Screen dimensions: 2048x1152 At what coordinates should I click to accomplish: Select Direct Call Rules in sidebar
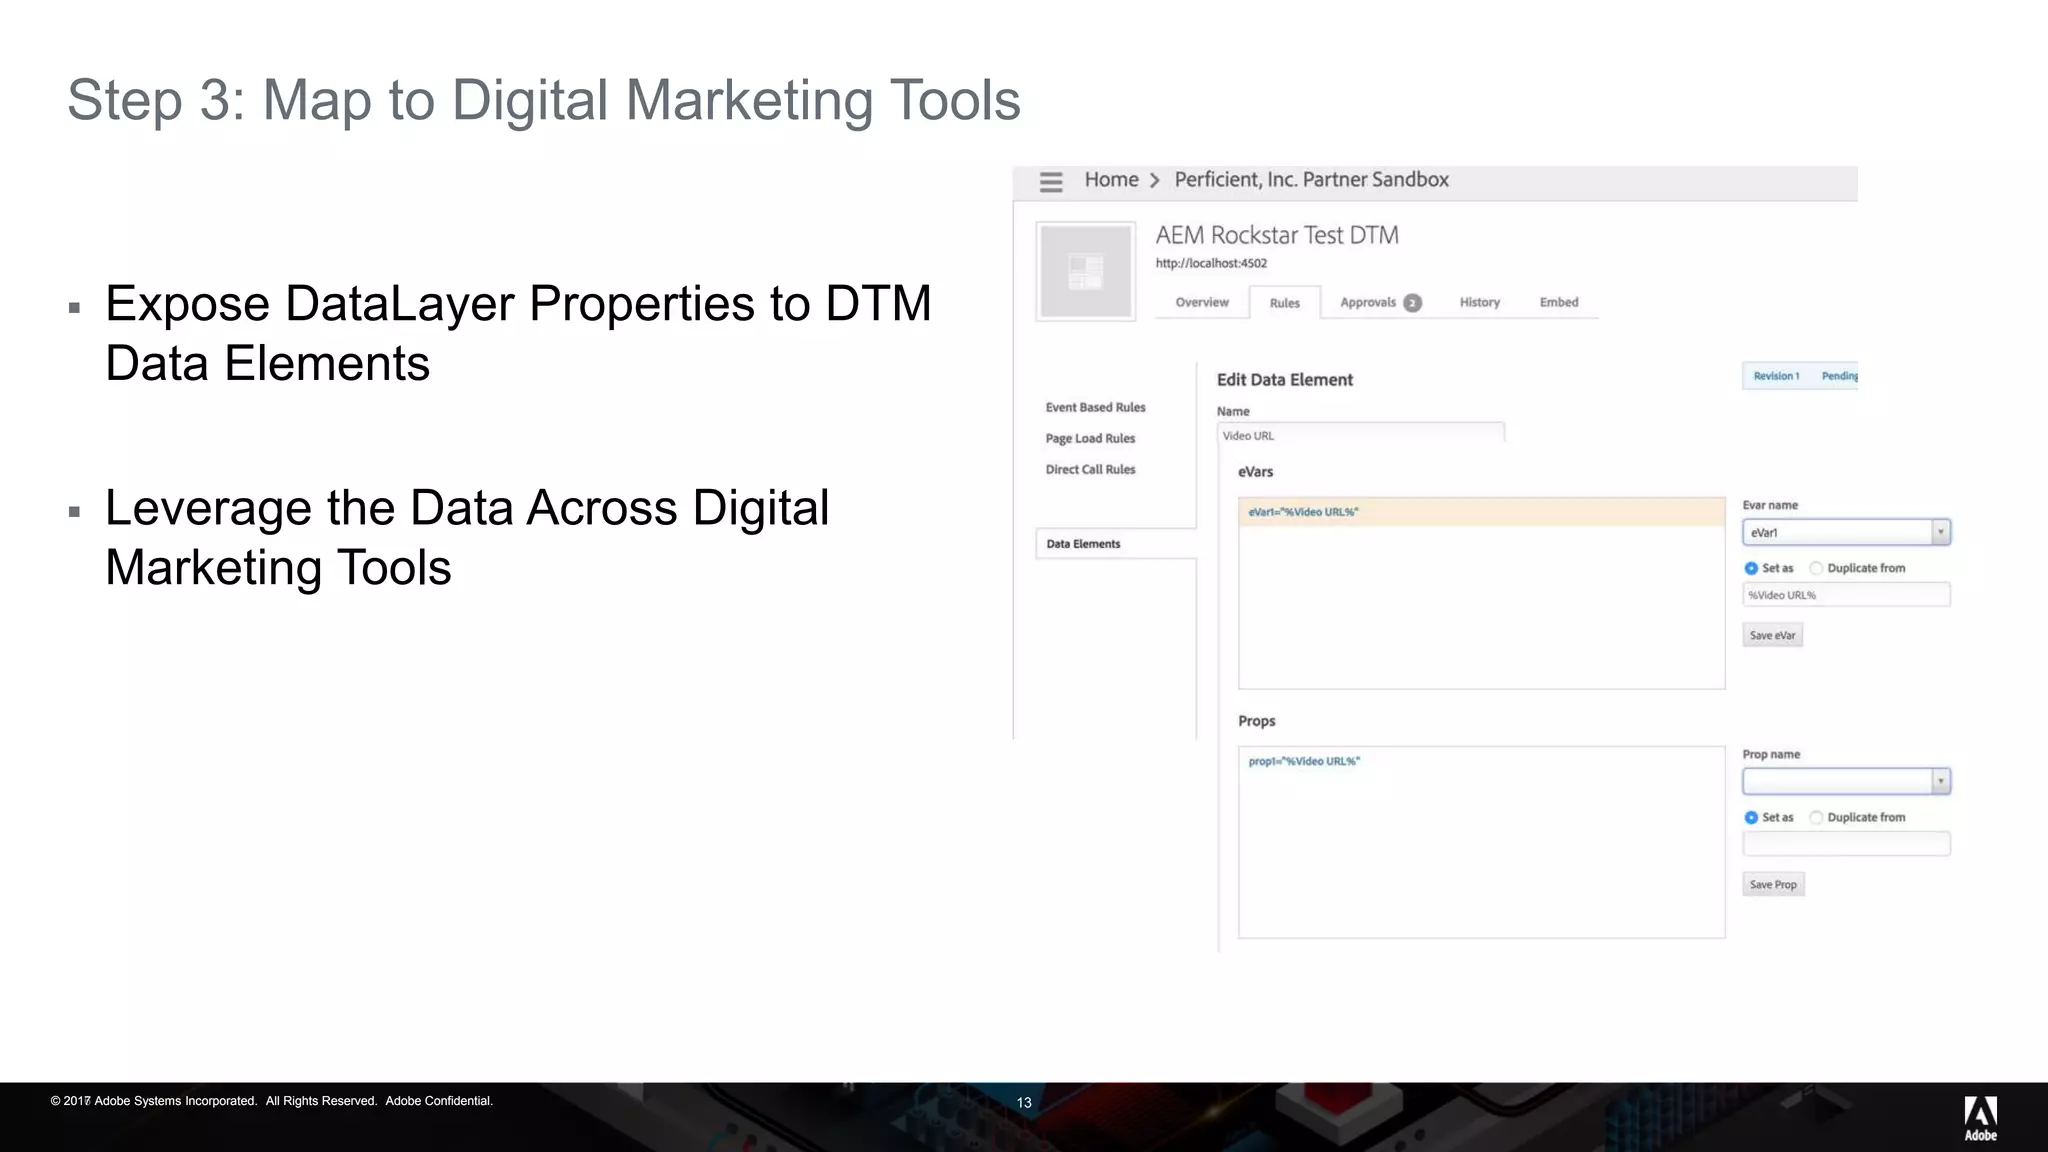(x=1090, y=469)
